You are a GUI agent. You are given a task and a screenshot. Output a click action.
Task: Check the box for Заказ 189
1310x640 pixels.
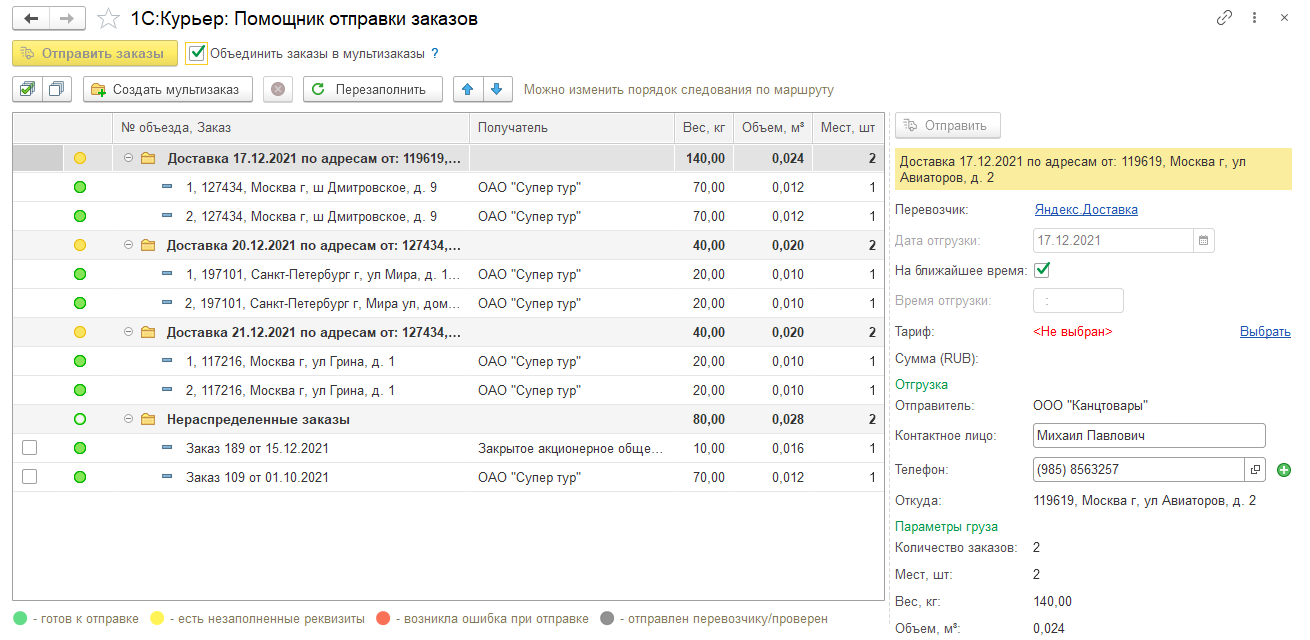tap(29, 448)
